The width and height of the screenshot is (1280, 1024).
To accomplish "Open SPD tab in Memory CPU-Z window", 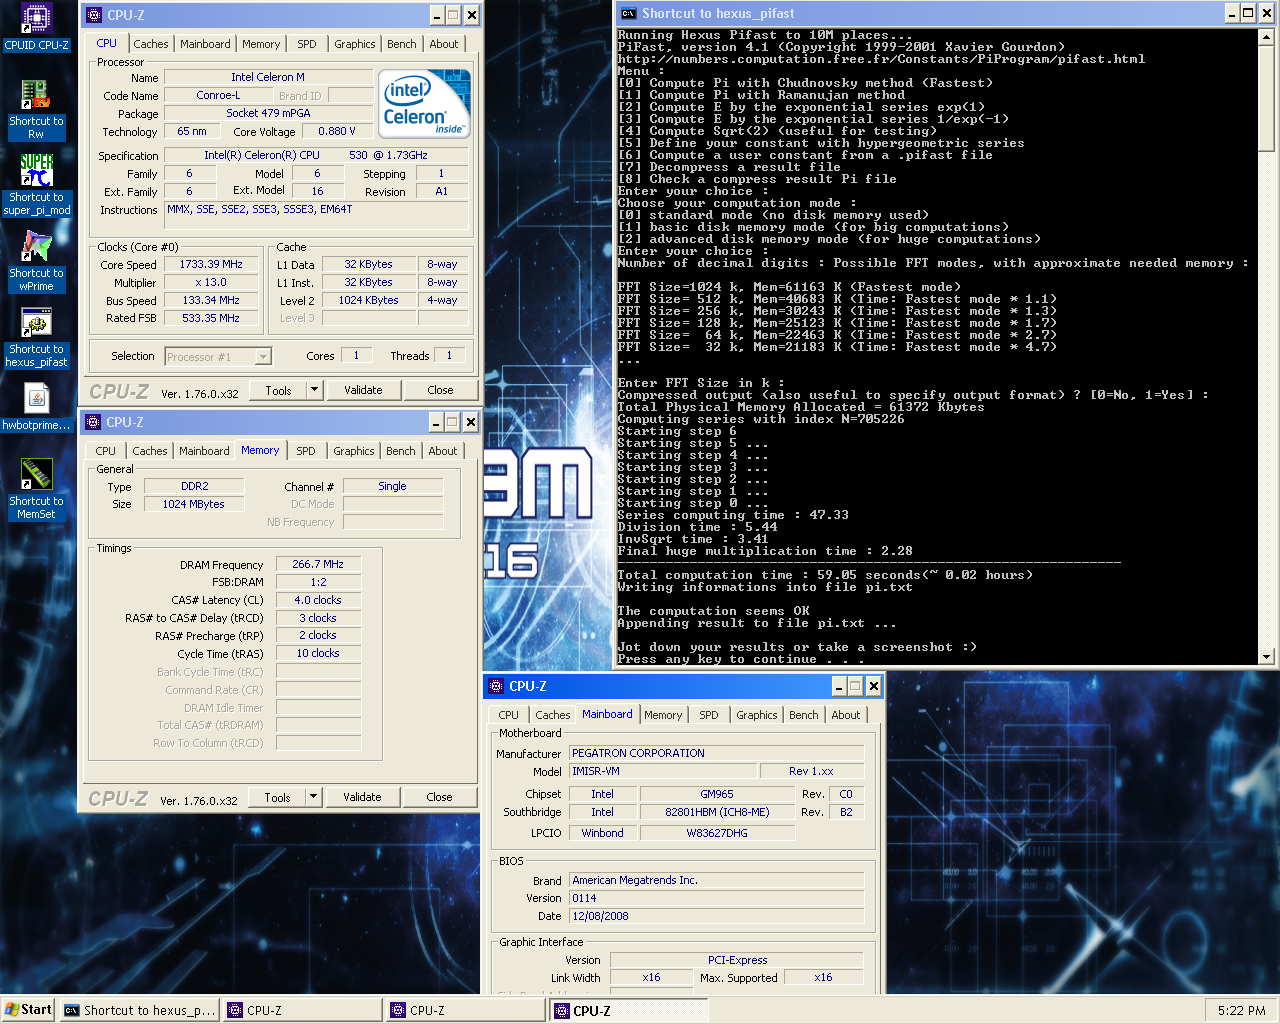I will [306, 451].
